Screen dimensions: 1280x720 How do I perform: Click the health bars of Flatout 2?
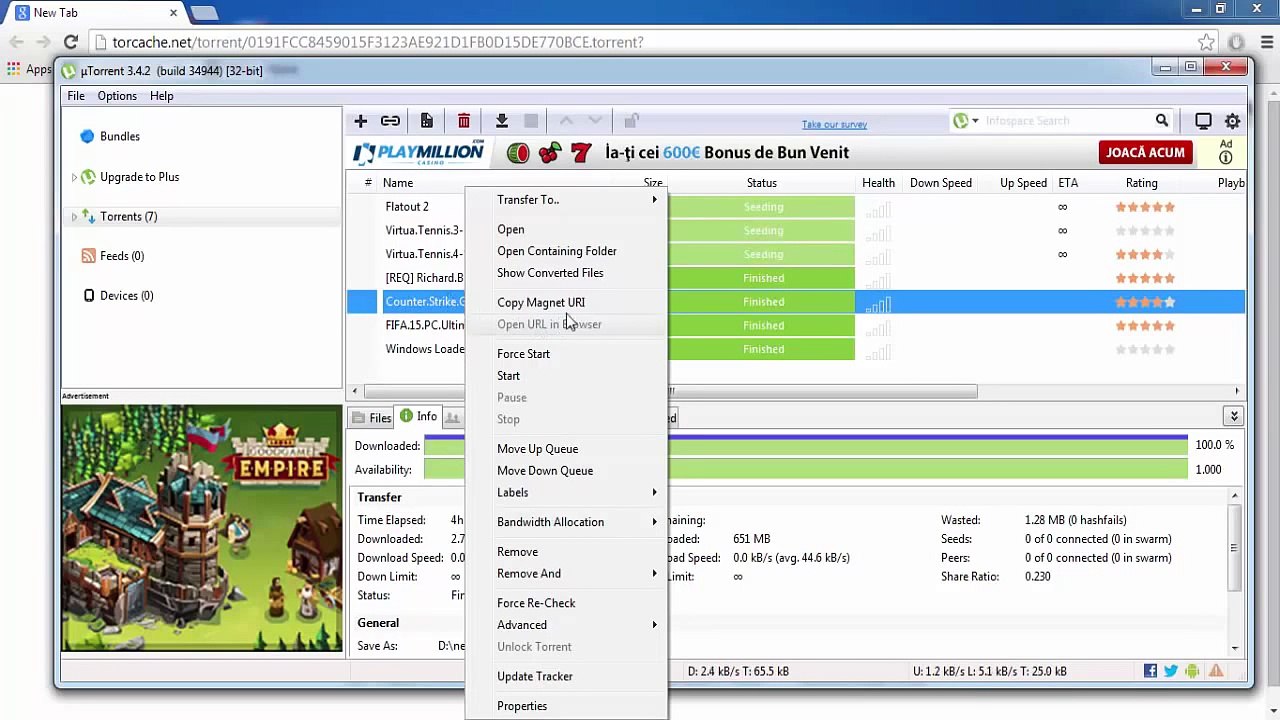(878, 208)
